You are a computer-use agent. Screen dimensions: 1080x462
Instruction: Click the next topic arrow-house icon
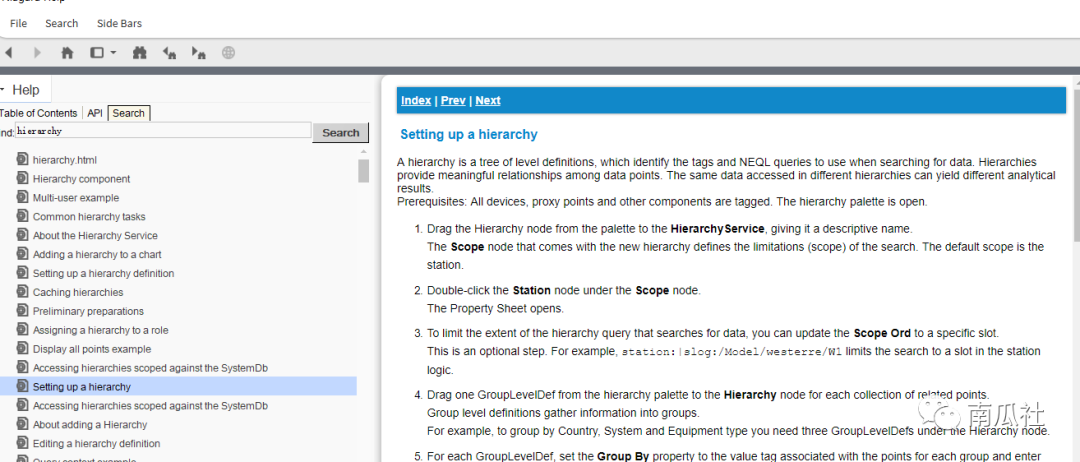pyautogui.click(x=199, y=53)
